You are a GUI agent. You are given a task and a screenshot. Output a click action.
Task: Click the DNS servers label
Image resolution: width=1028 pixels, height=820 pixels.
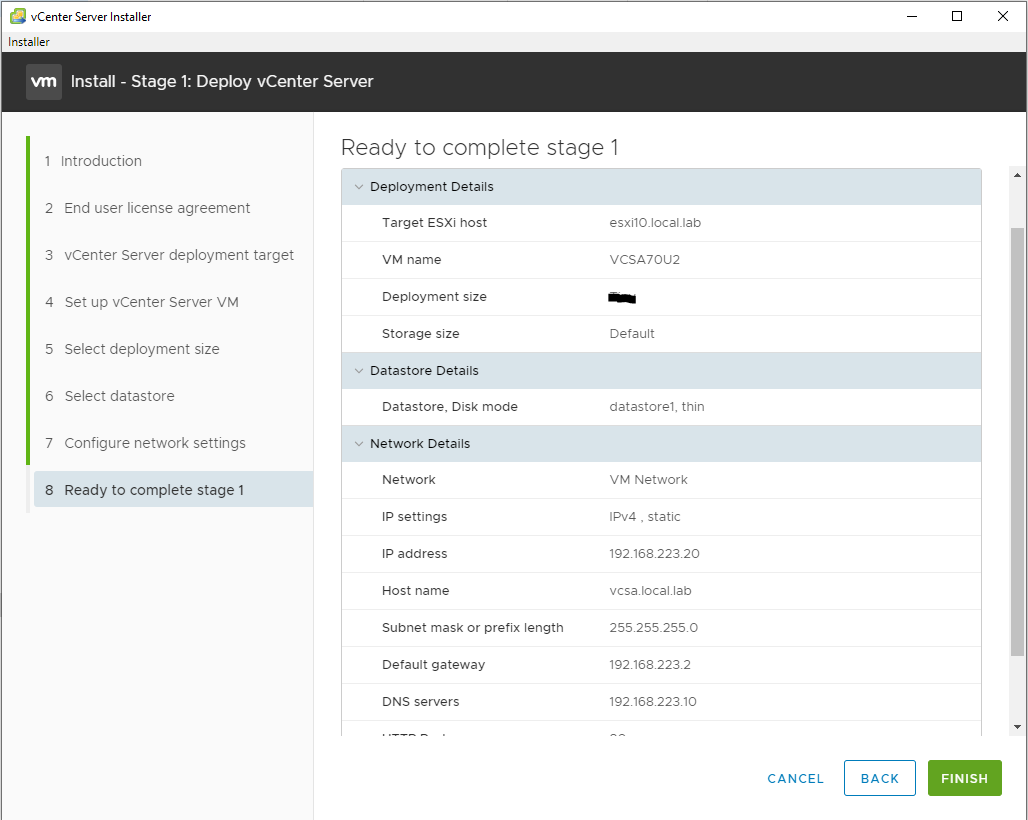coord(420,702)
